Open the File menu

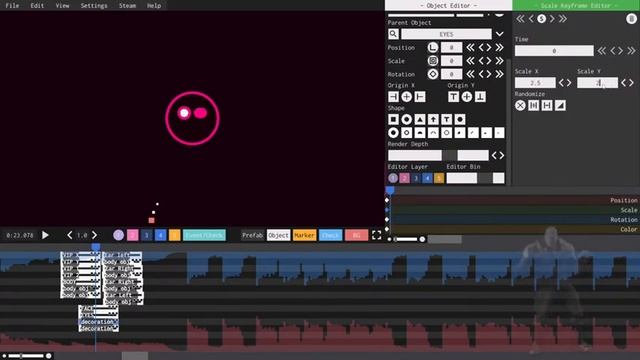point(12,5)
